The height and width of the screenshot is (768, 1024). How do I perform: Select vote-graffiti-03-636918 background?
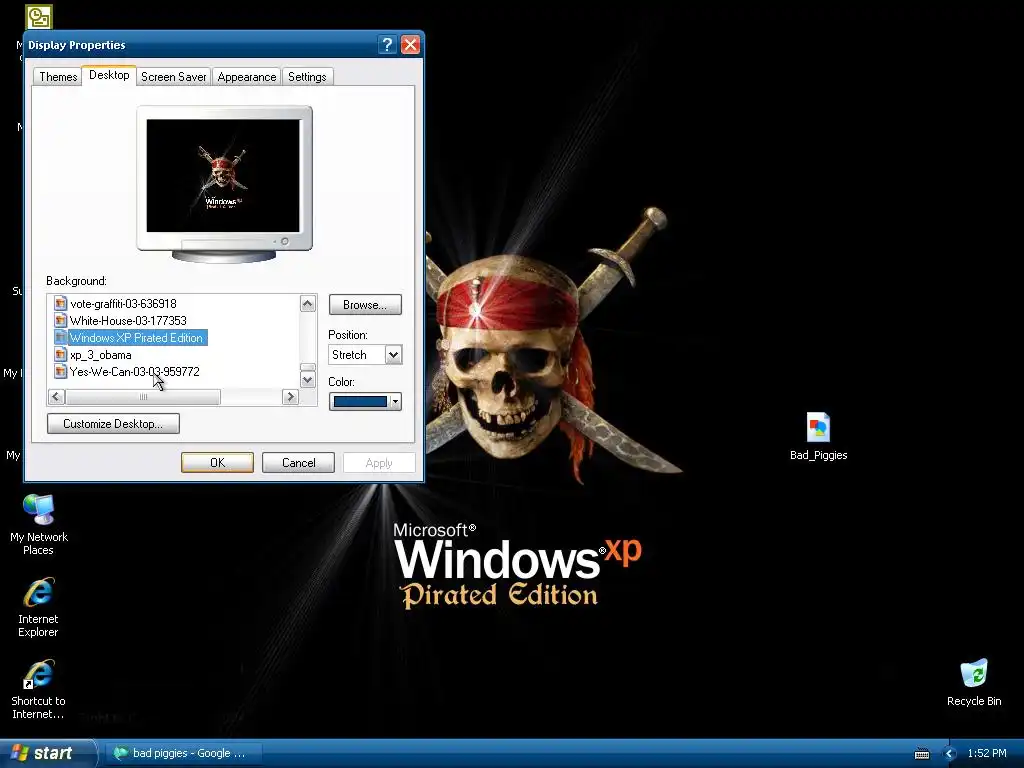click(123, 304)
